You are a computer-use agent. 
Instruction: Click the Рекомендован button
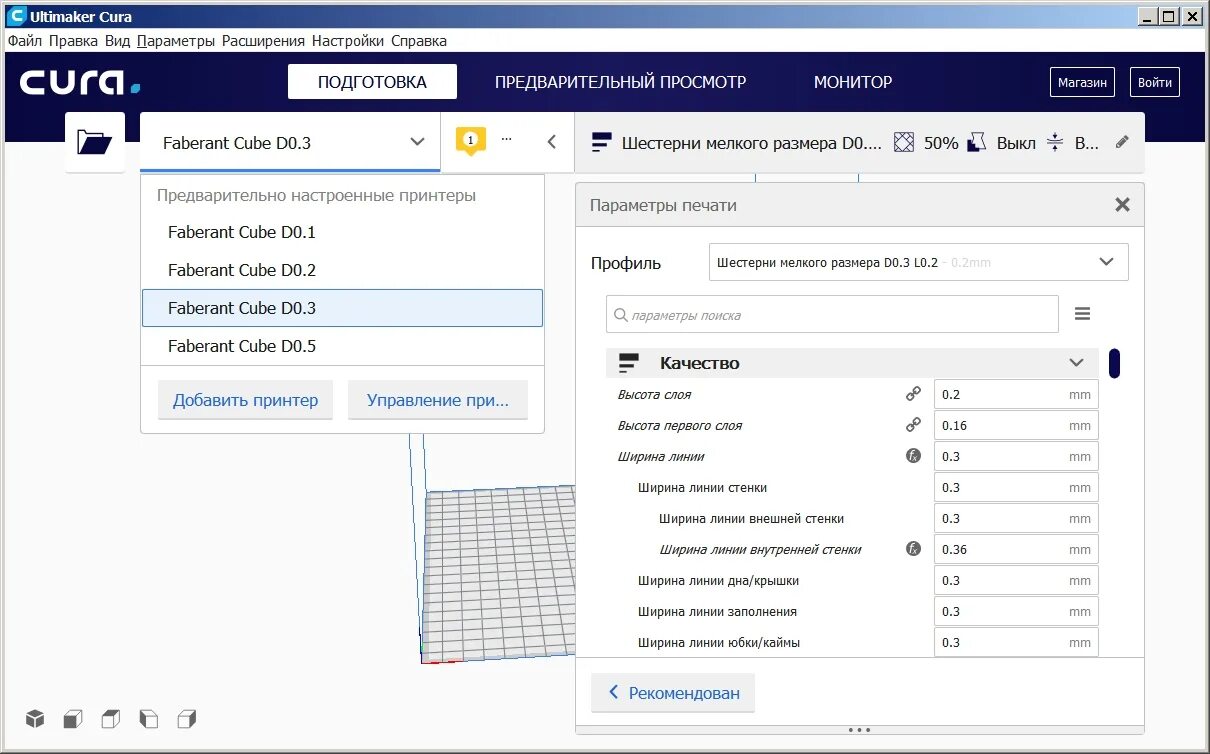click(673, 692)
